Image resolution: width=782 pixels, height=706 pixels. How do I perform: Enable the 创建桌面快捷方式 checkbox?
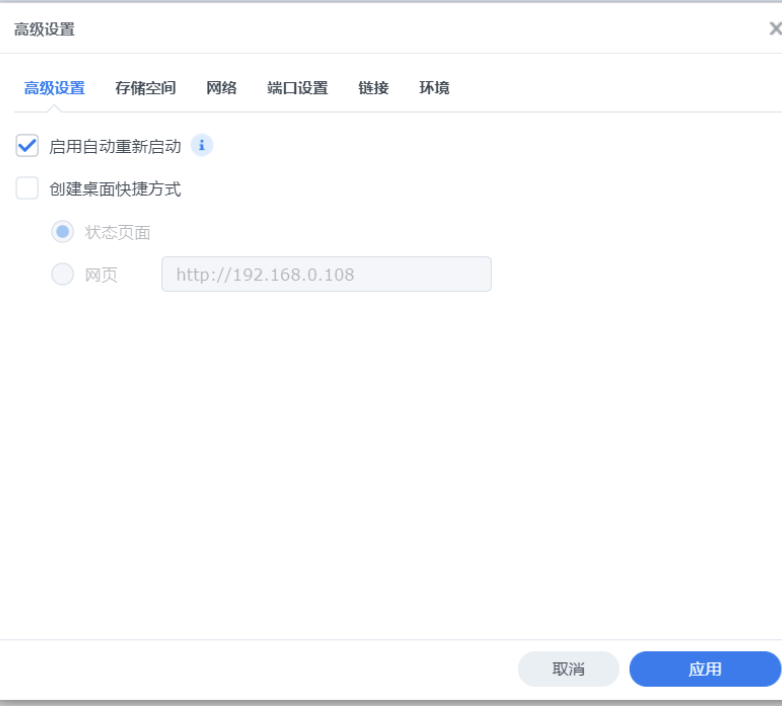[x=28, y=188]
